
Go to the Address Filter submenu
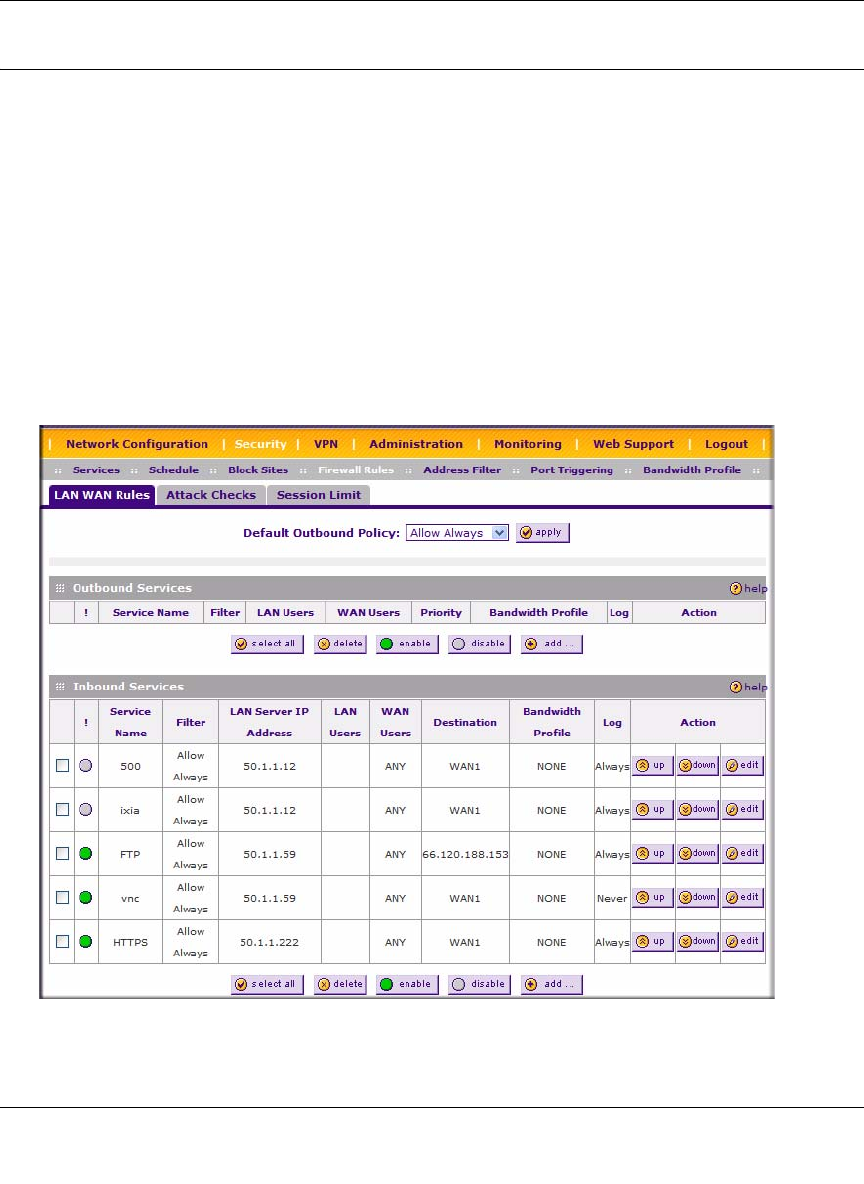[x=461, y=470]
